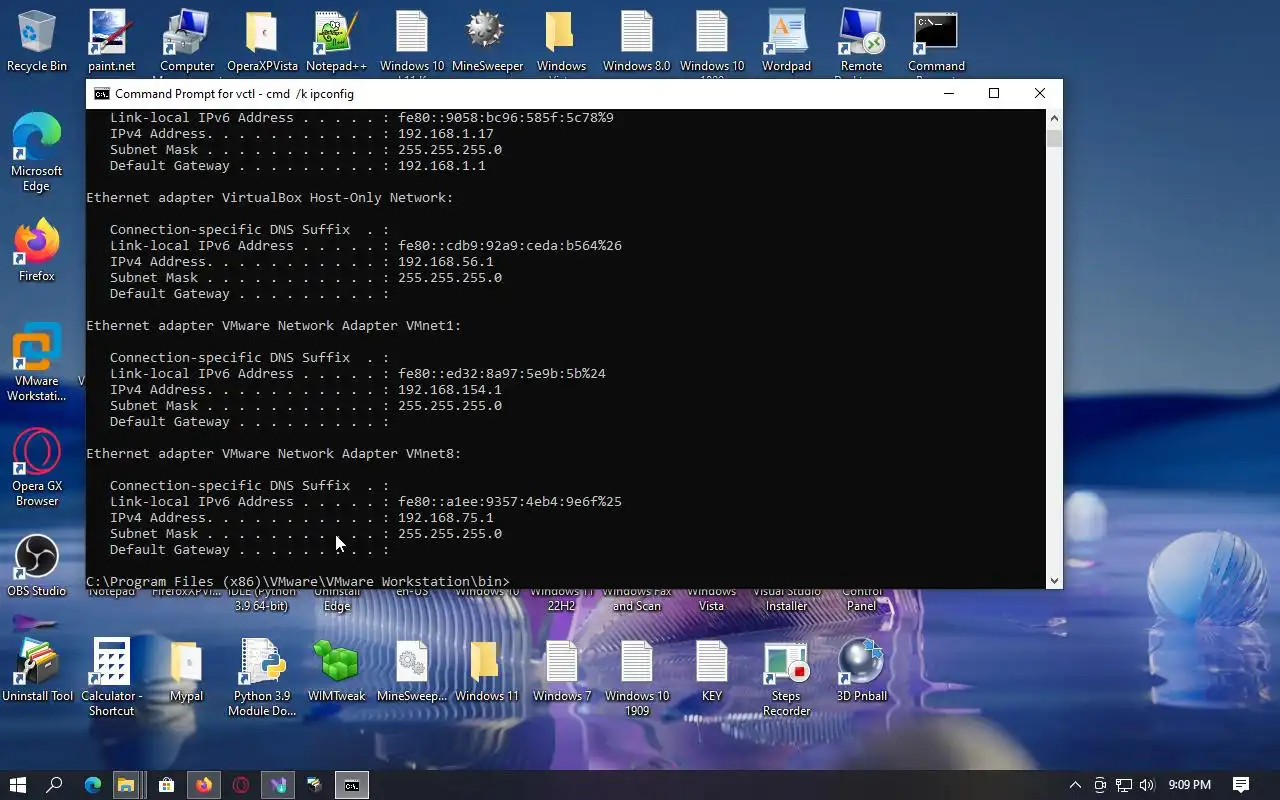
Task: Open the MineSweep... settings file icon in the bottom row
Action: point(412,670)
